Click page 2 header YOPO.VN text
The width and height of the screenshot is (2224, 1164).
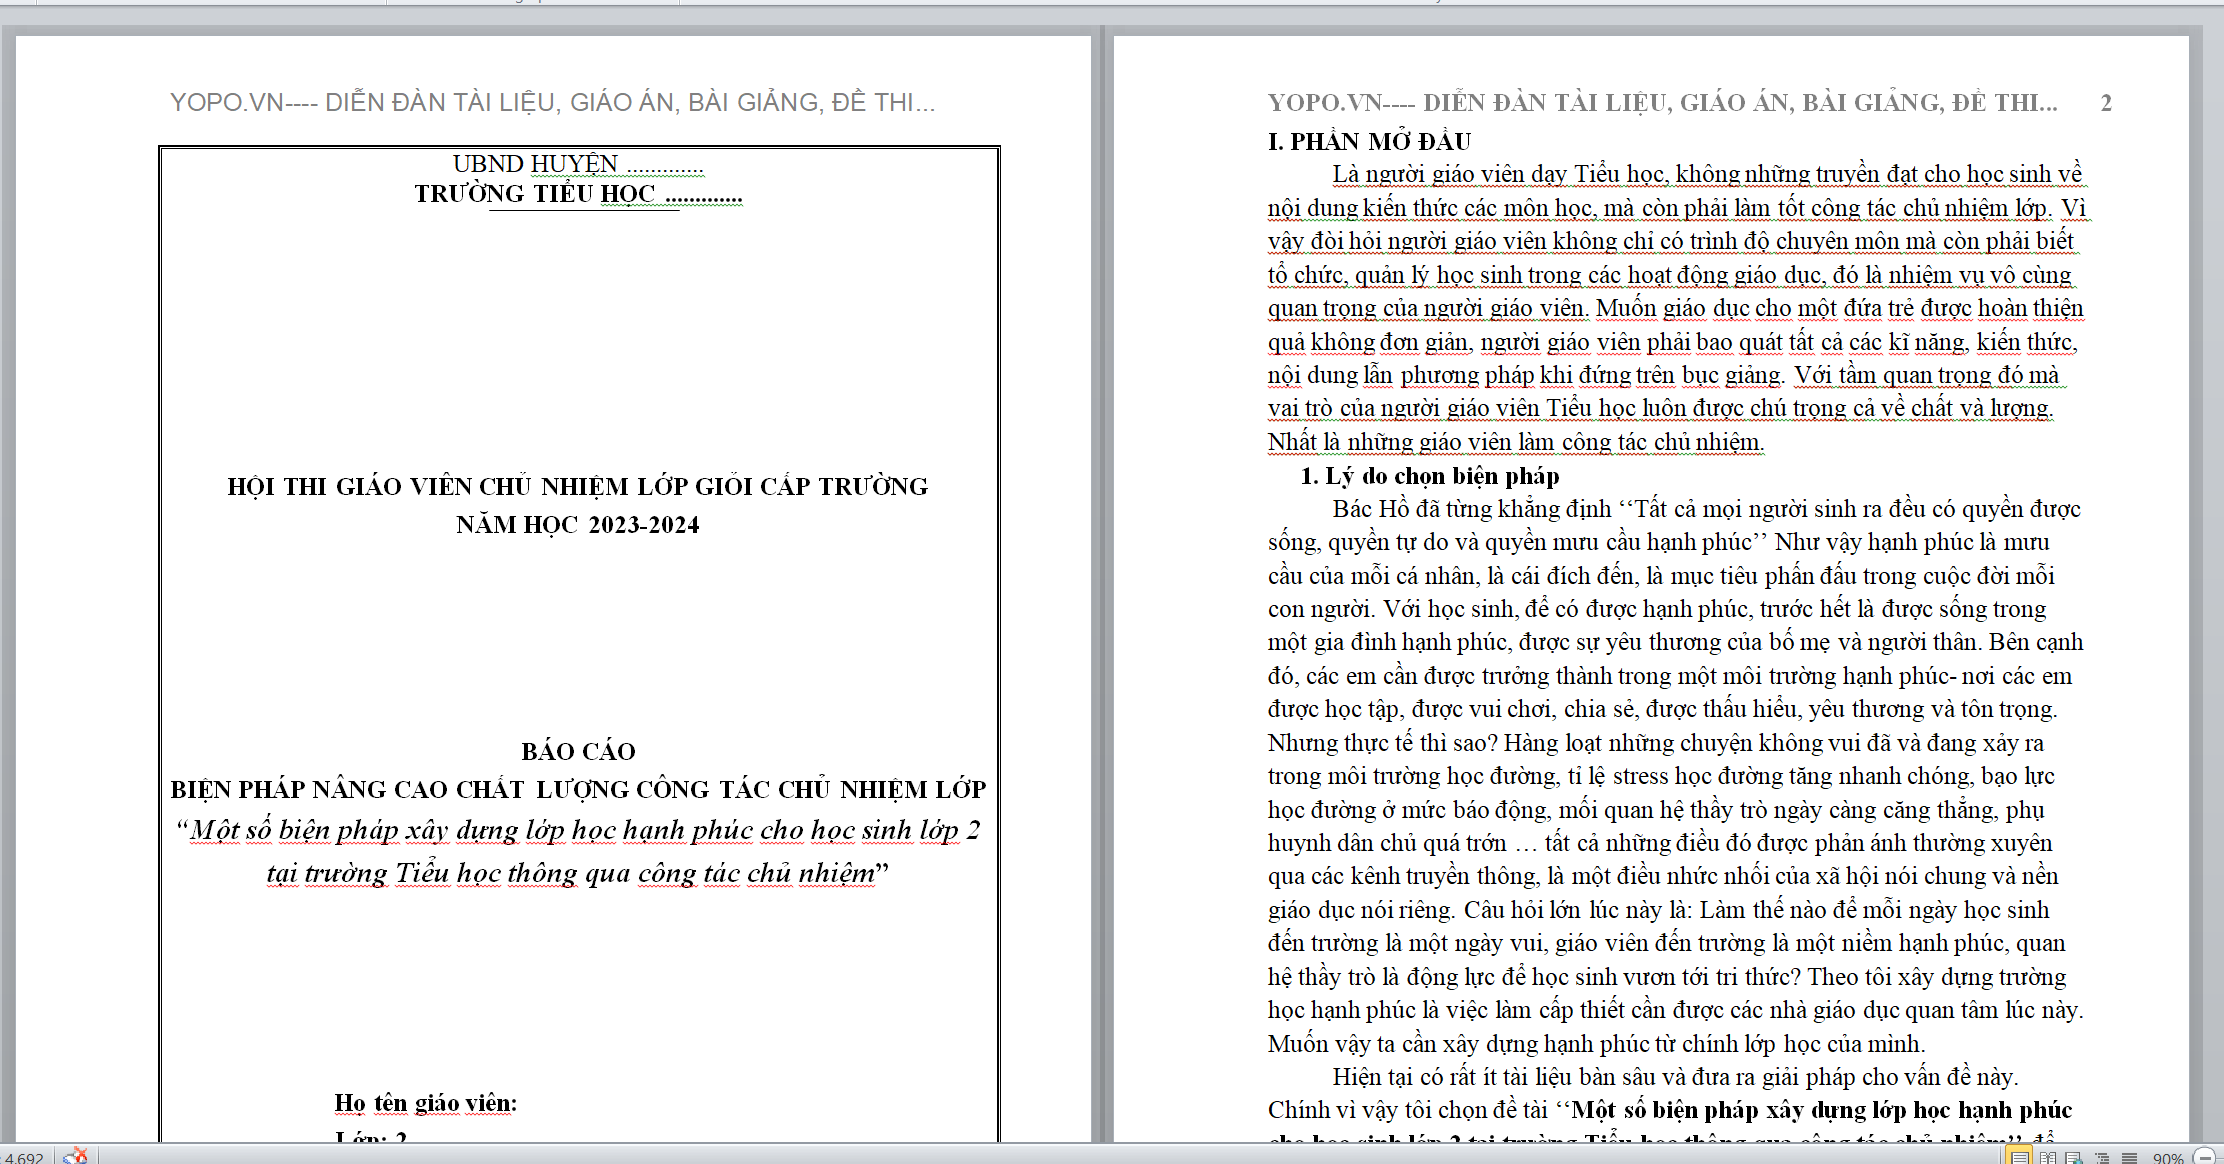pyautogui.click(x=1662, y=103)
